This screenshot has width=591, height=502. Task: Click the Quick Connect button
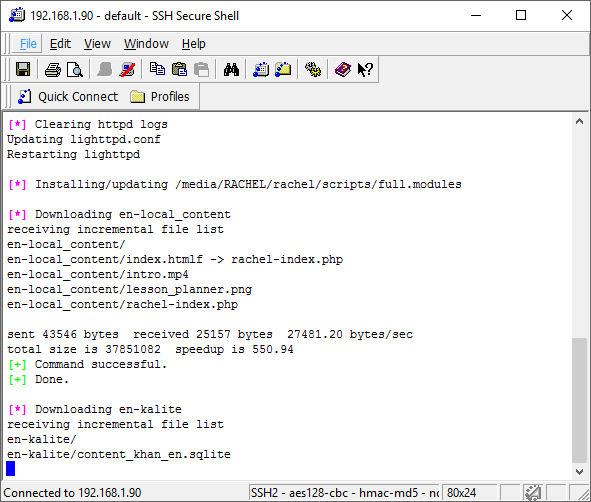pos(68,97)
